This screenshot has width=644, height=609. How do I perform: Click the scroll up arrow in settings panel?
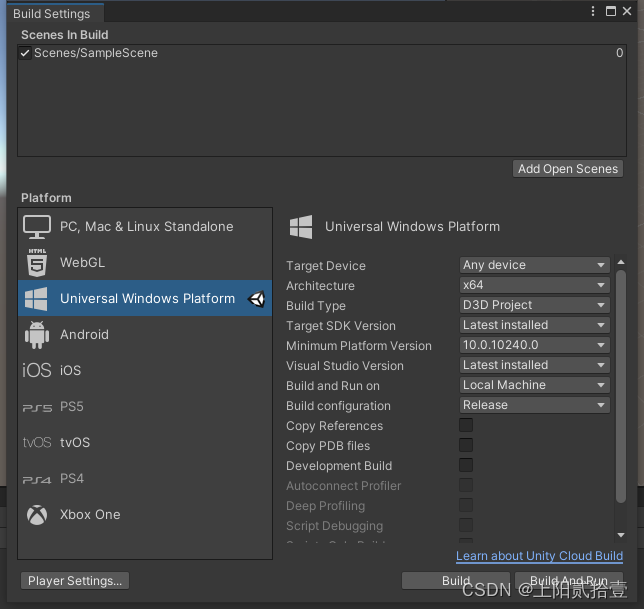(x=621, y=262)
